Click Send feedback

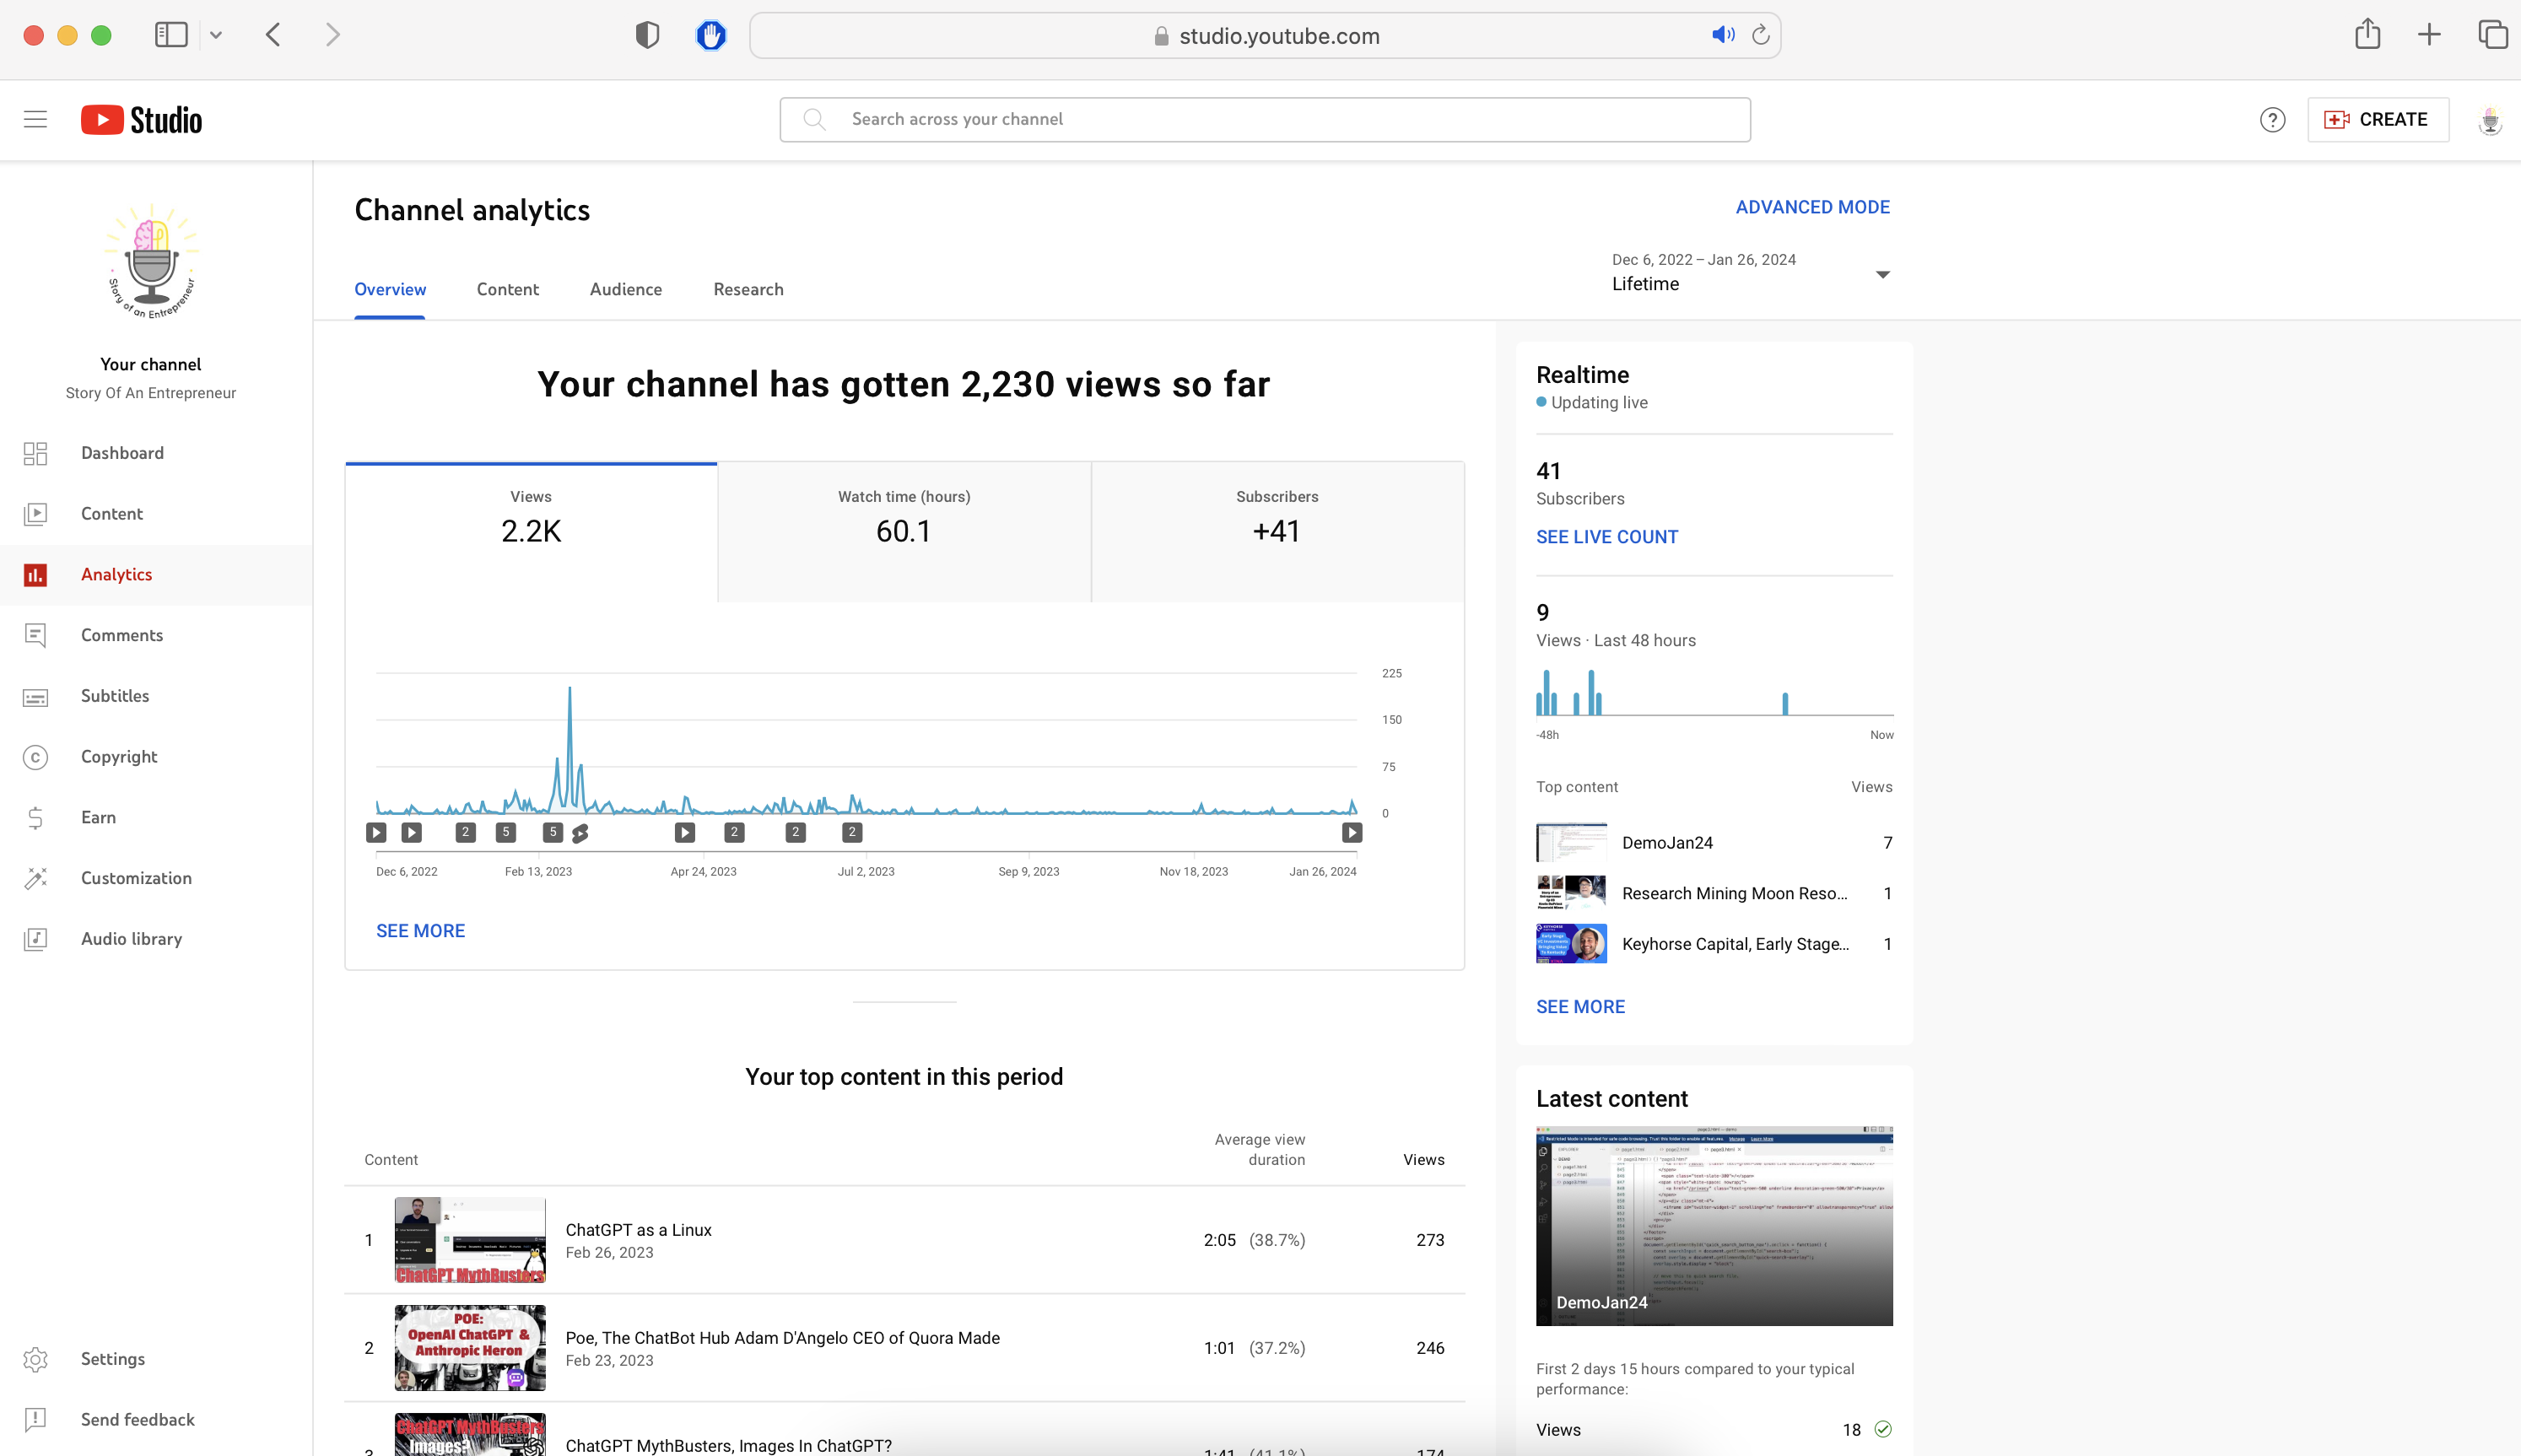(156, 1420)
